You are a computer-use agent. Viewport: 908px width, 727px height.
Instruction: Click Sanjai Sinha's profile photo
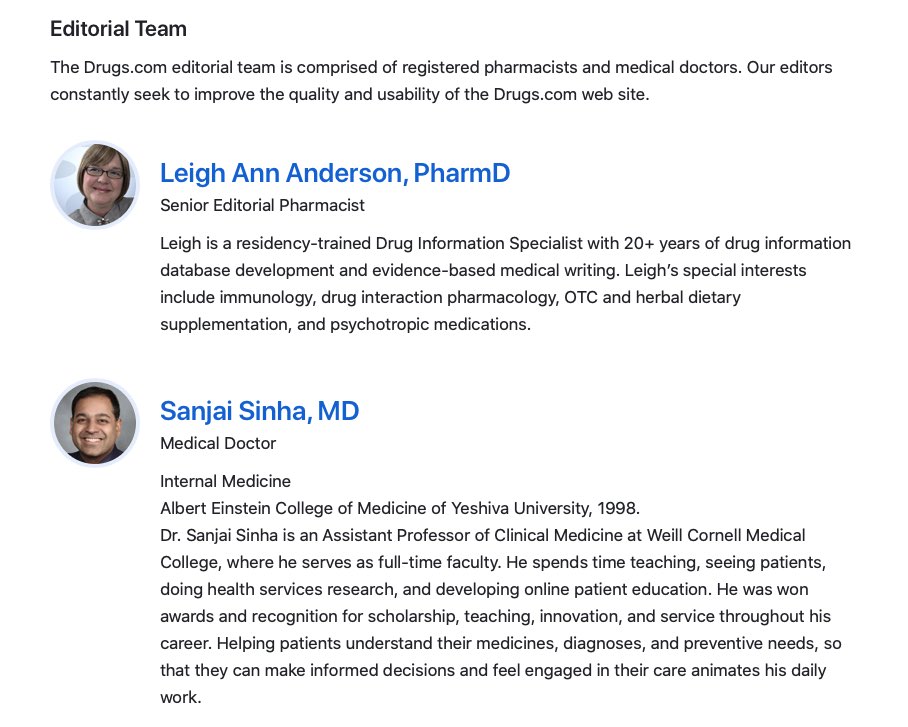pyautogui.click(x=95, y=423)
